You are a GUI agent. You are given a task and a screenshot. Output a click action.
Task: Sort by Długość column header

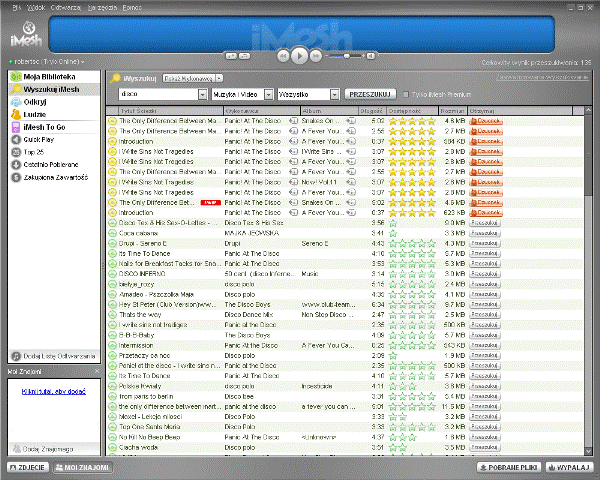[372, 111]
